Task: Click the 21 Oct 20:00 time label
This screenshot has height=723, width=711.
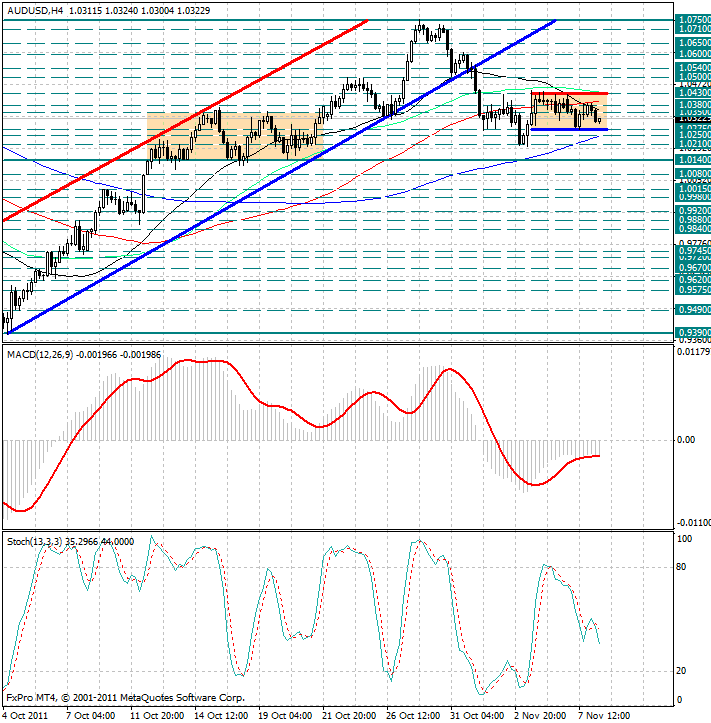Action: [349, 715]
